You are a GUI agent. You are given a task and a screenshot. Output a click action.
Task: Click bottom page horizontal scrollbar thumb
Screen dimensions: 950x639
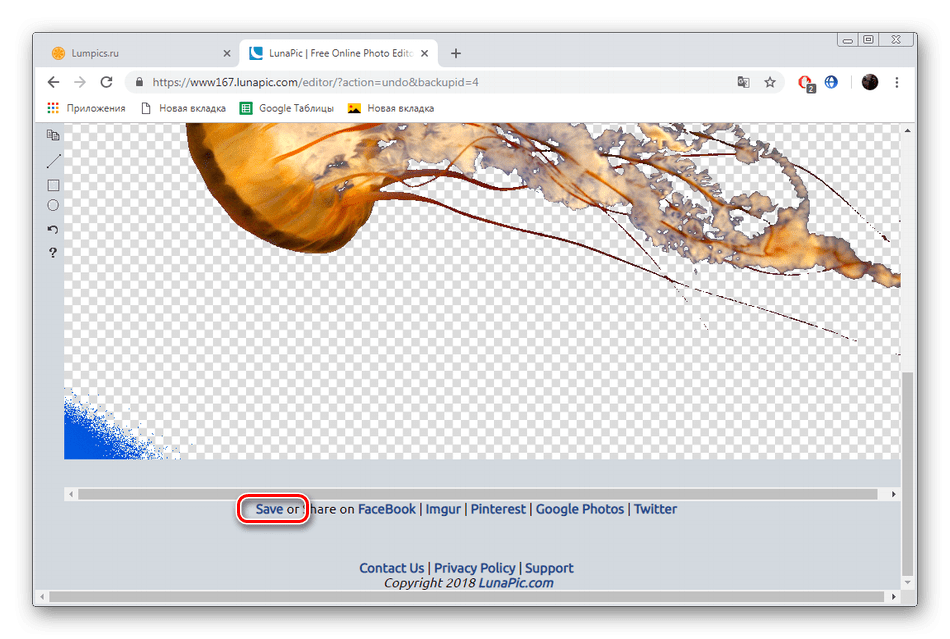(466, 597)
